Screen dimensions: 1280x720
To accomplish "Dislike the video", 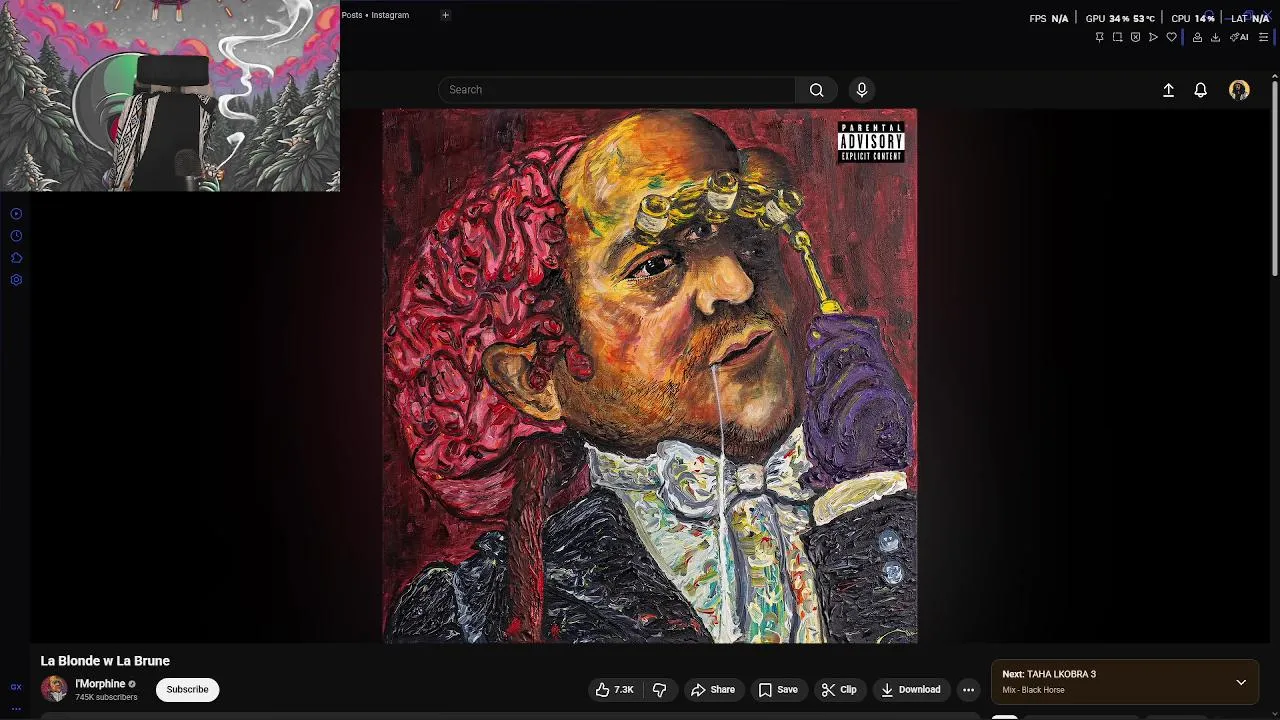I will pyautogui.click(x=659, y=690).
